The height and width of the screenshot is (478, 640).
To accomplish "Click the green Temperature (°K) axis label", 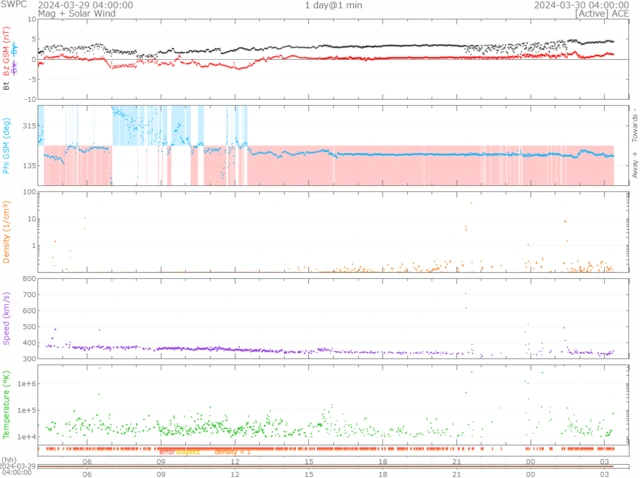I will click(7, 404).
